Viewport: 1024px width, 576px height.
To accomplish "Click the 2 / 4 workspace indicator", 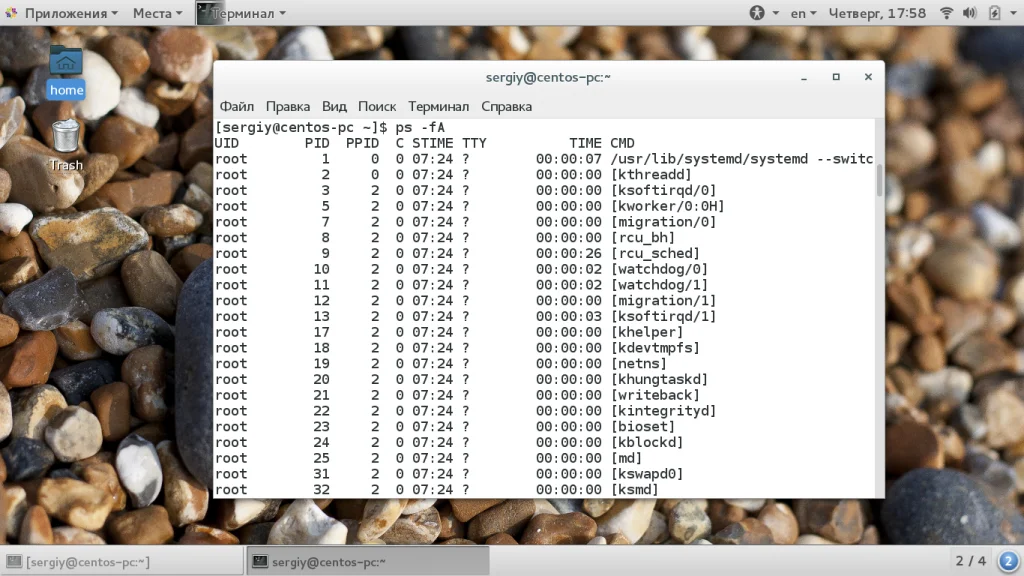I will (970, 560).
